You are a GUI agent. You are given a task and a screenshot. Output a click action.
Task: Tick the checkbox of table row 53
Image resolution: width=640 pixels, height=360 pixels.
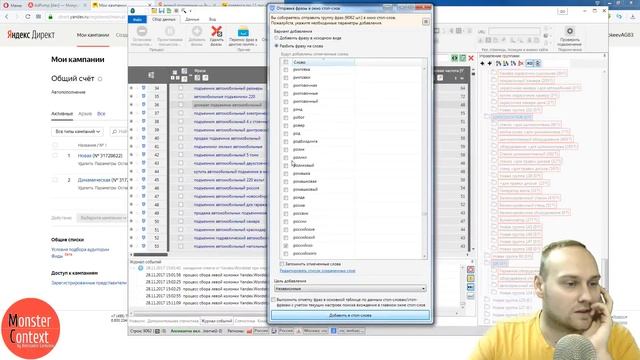(180, 246)
